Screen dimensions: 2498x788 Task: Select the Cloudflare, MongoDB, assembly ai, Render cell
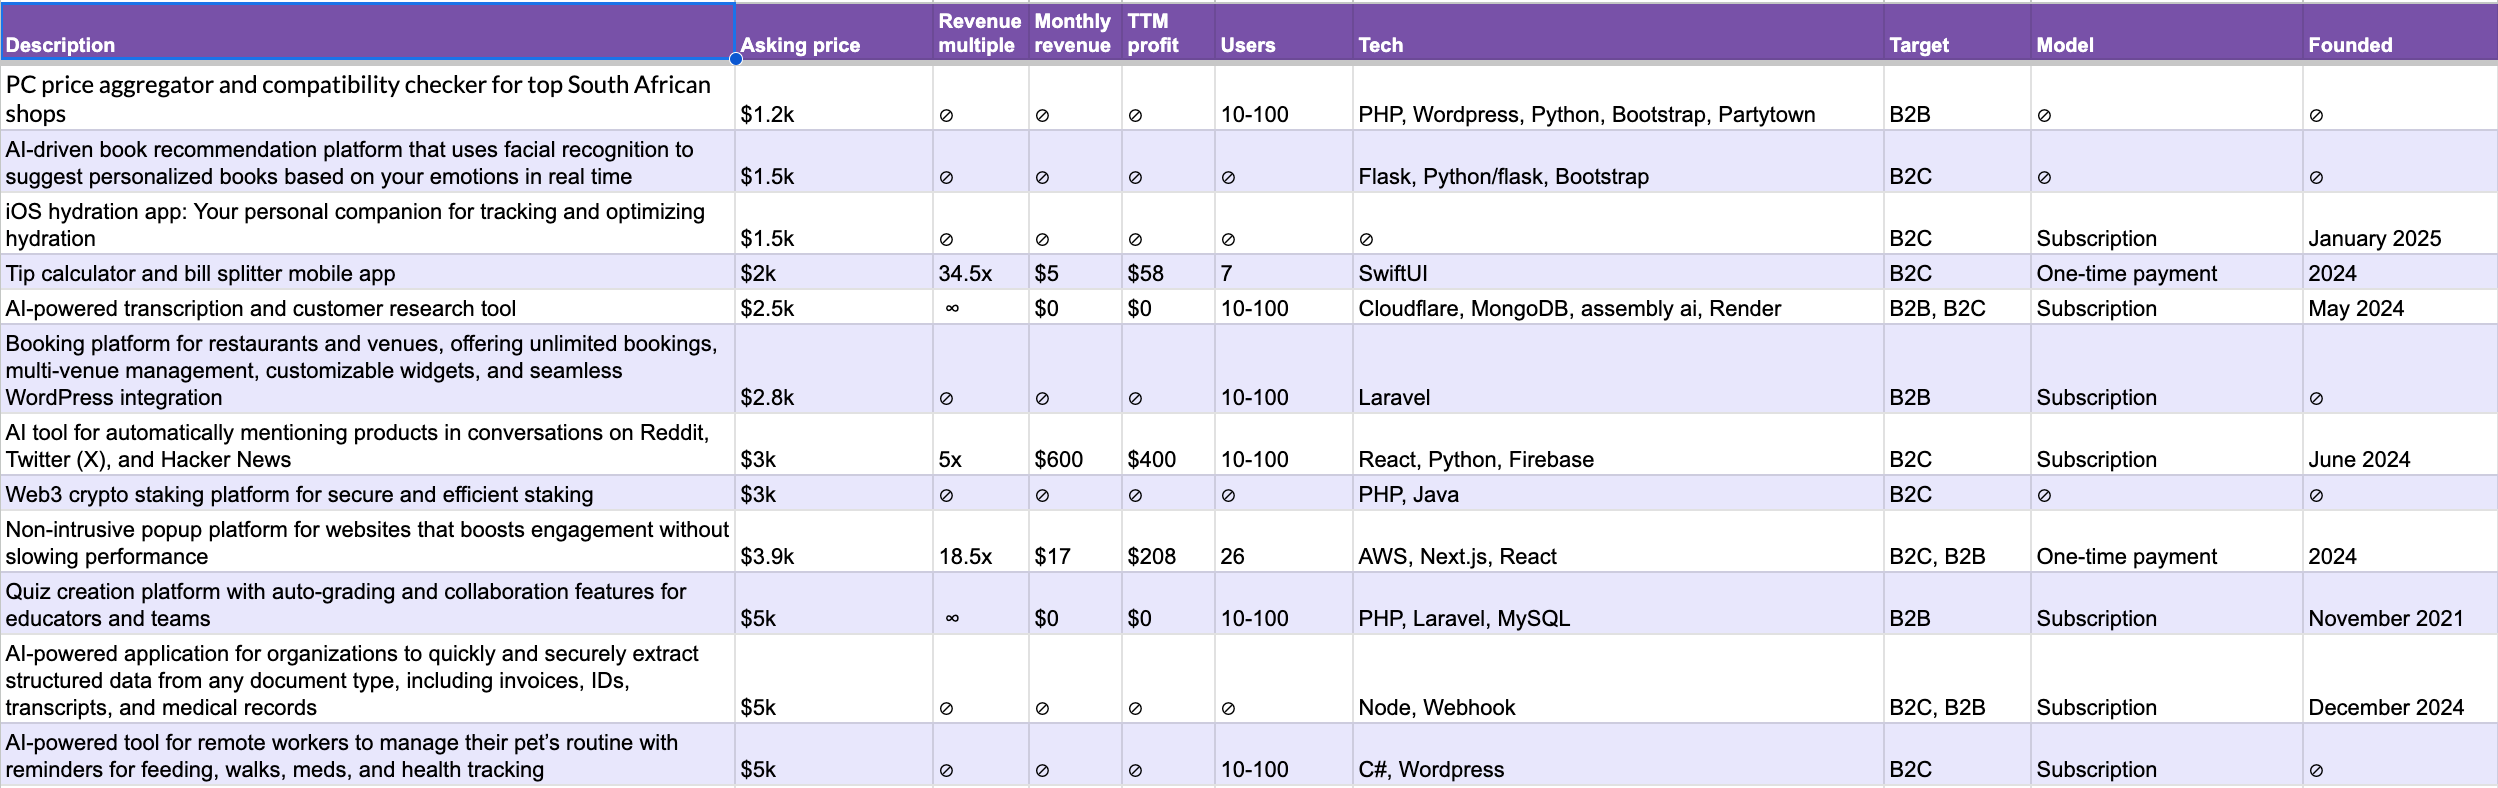tap(1618, 307)
